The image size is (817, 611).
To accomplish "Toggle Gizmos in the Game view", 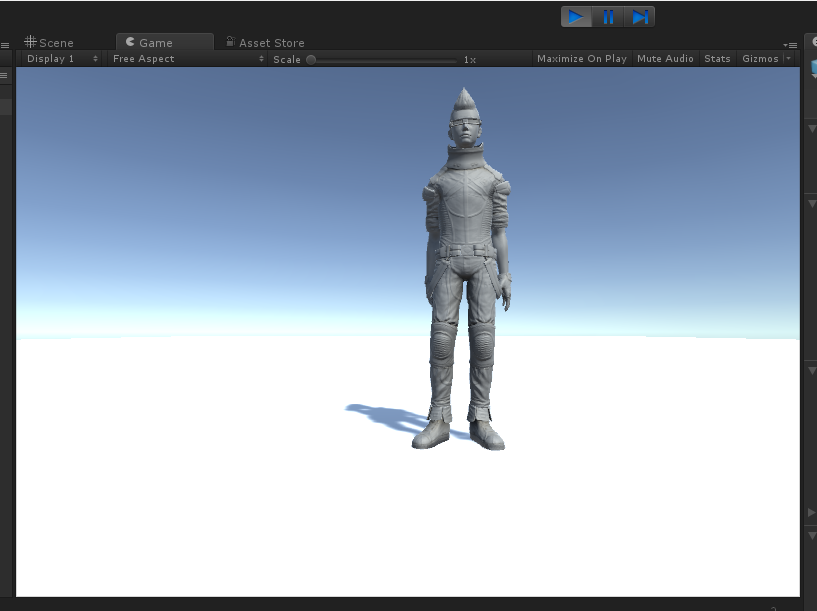I will click(760, 59).
